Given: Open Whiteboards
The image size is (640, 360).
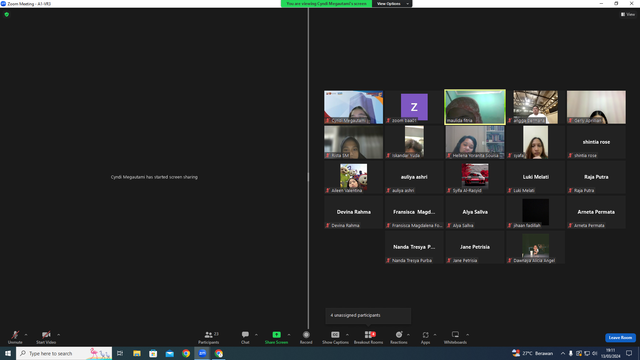Looking at the screenshot, I should click(455, 337).
